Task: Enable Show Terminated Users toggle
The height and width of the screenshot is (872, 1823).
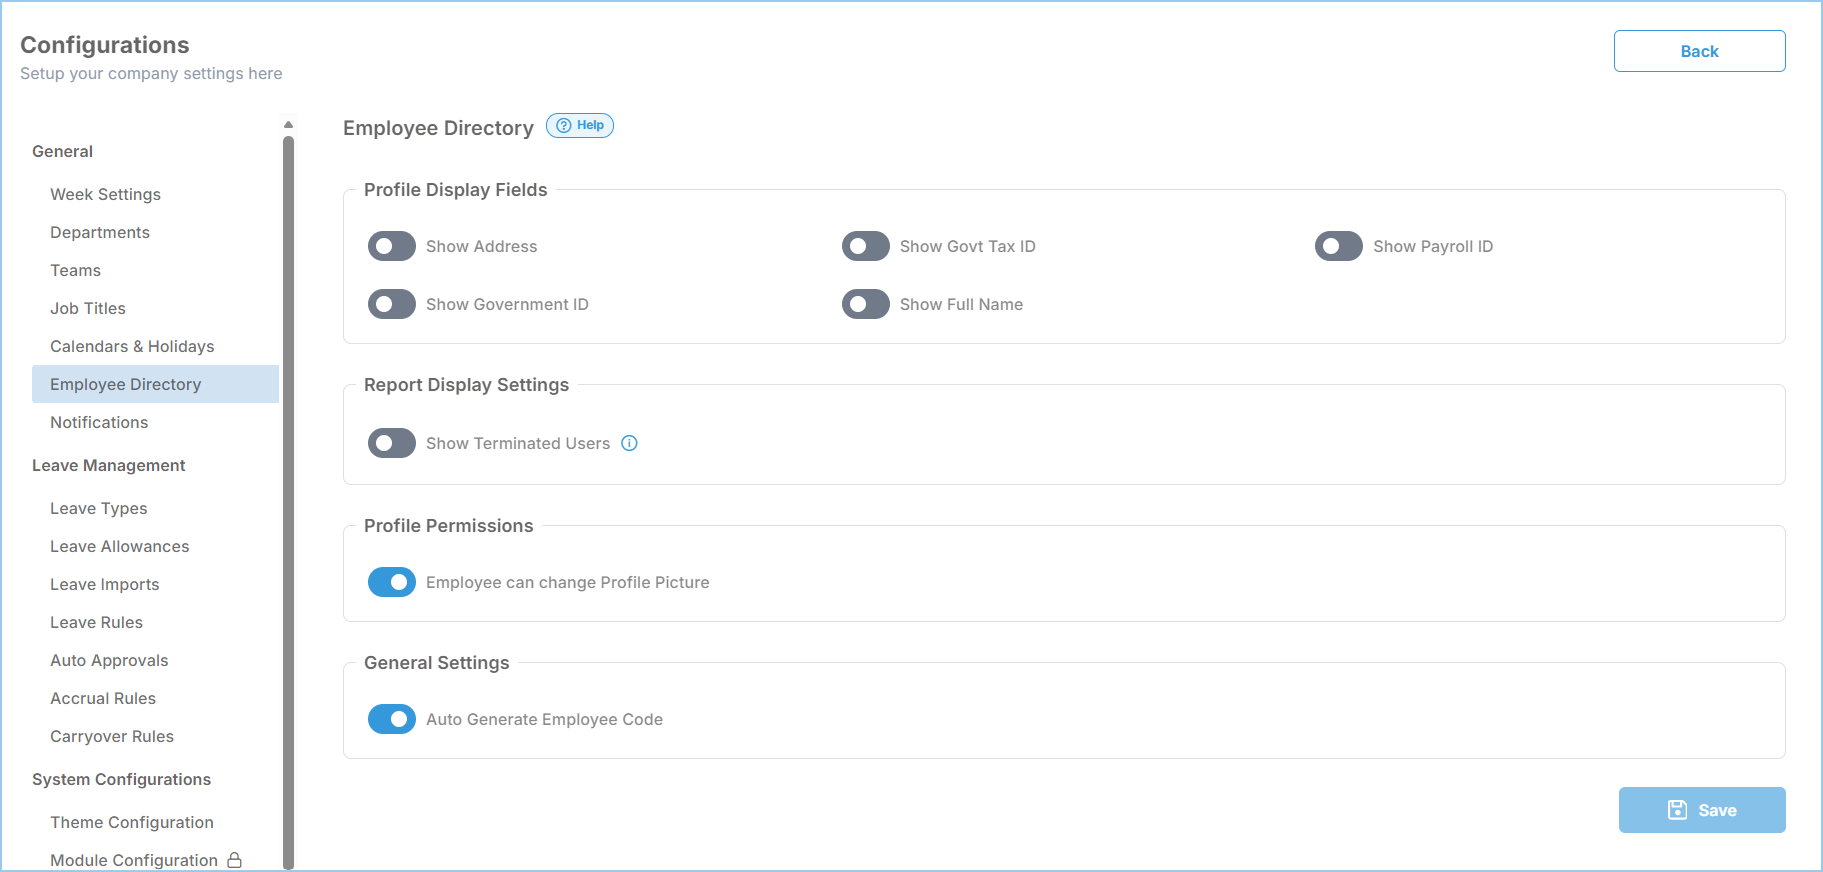Action: click(x=392, y=443)
